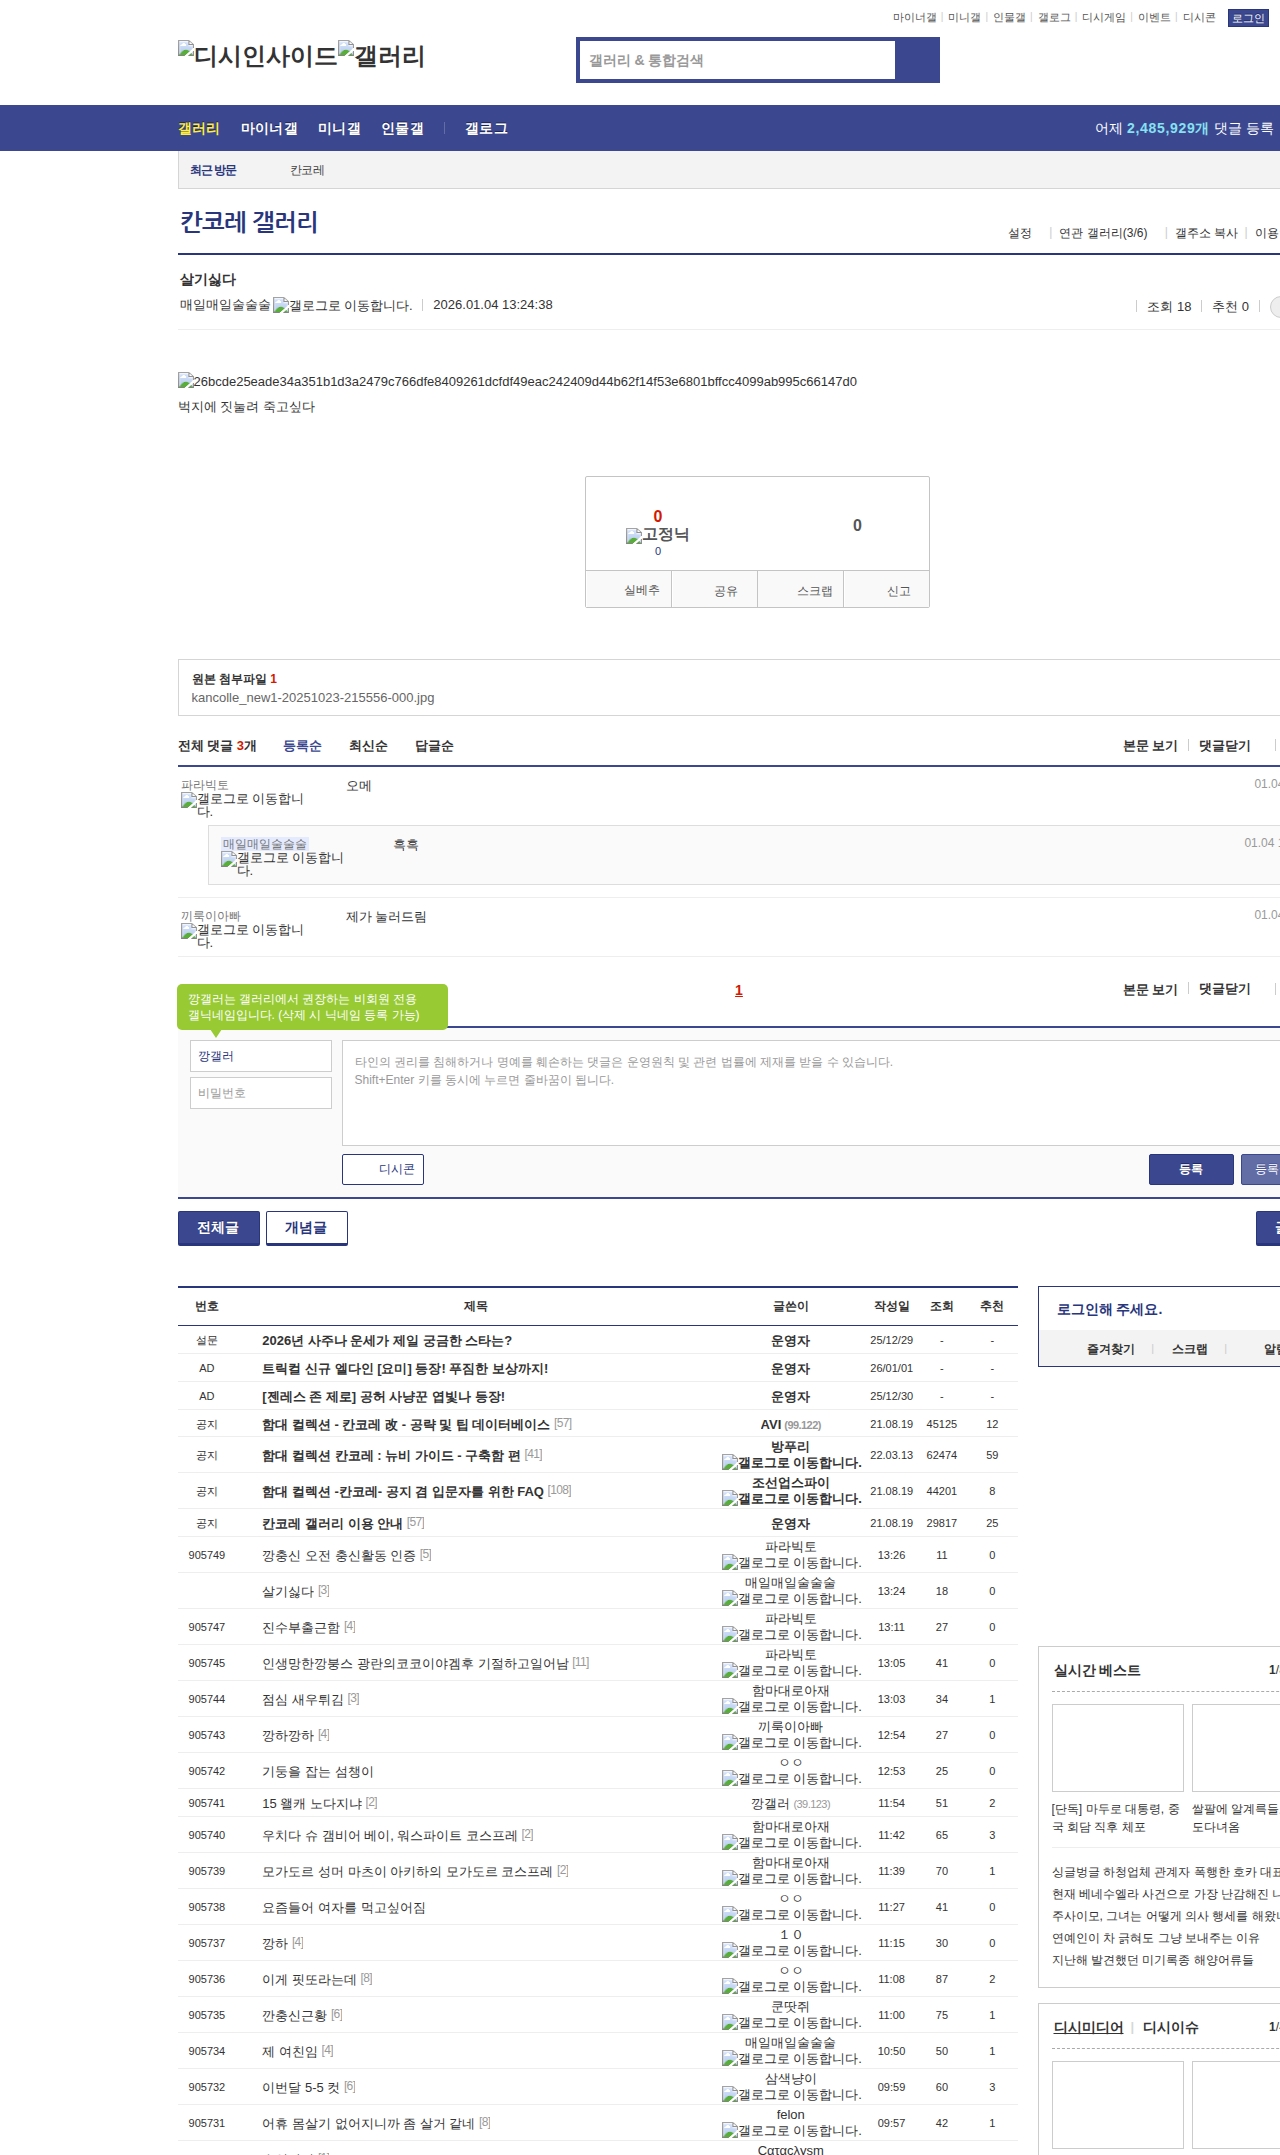
Task: Open the post titled 진수부출근함
Action: (301, 1628)
